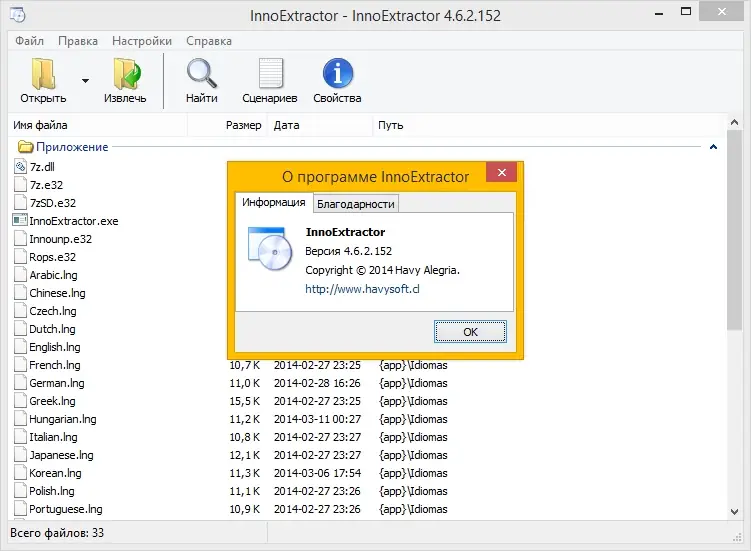Maximize the InnoExtractor window

coord(686,11)
